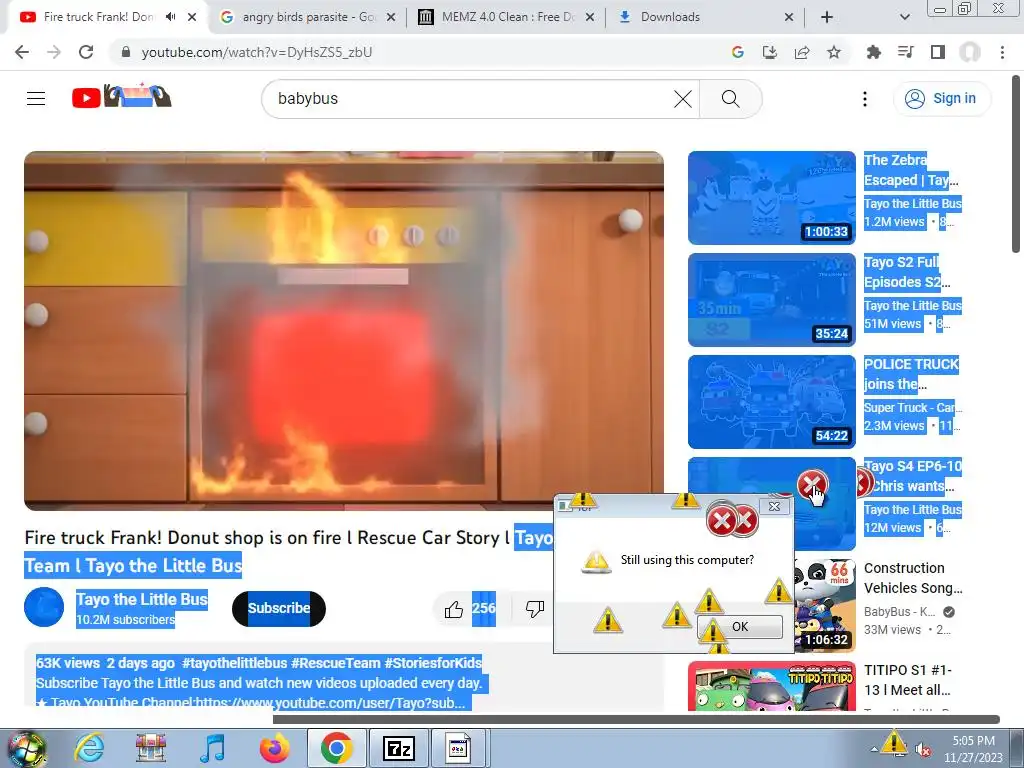Open media controls icon in Chrome toolbar
The width and height of the screenshot is (1024, 768).
coord(905,52)
